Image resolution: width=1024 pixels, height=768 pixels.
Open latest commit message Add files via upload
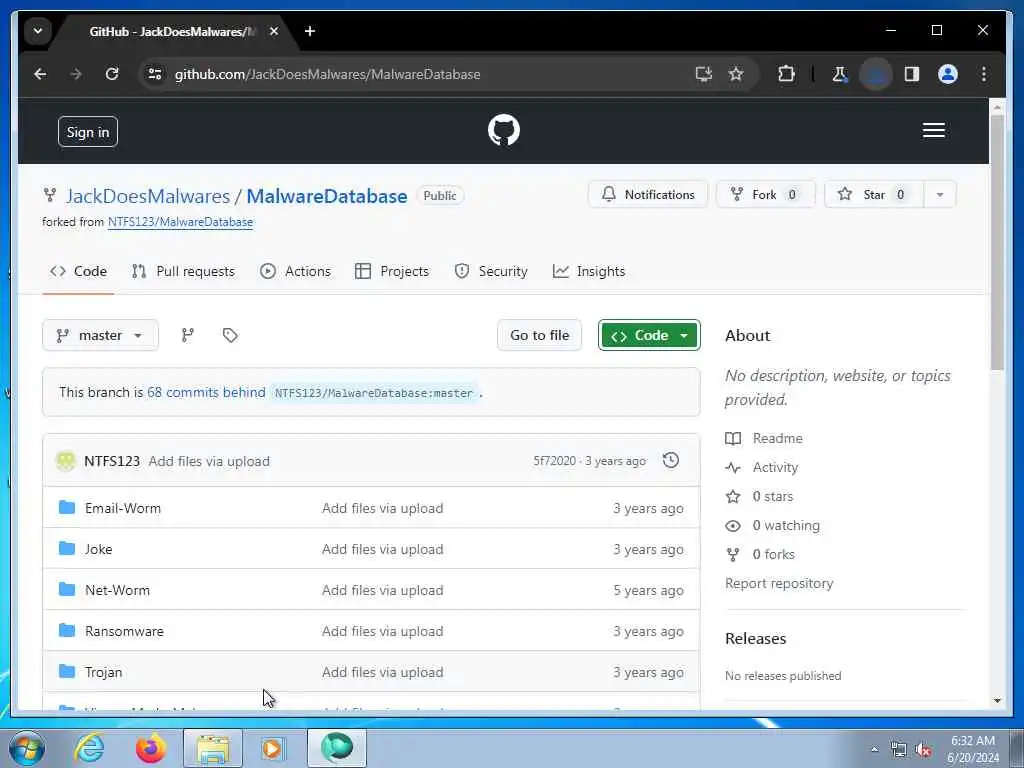(x=209, y=461)
